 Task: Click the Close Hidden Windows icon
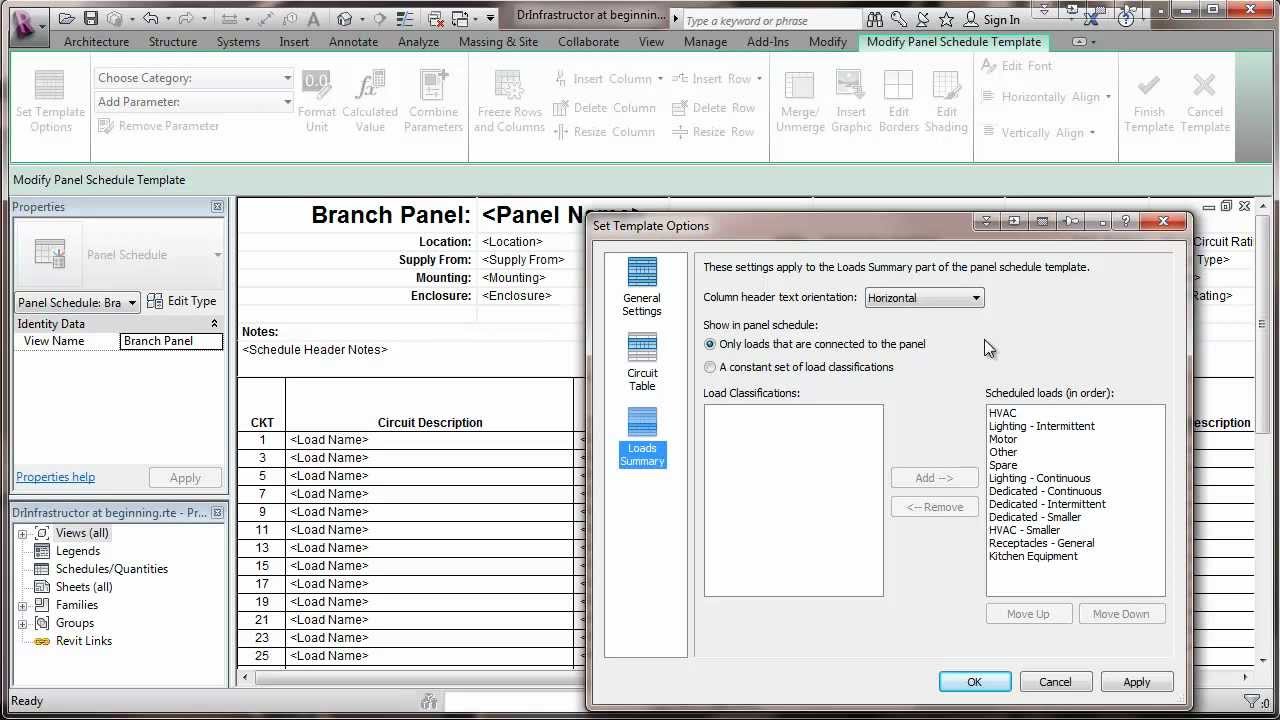point(436,19)
